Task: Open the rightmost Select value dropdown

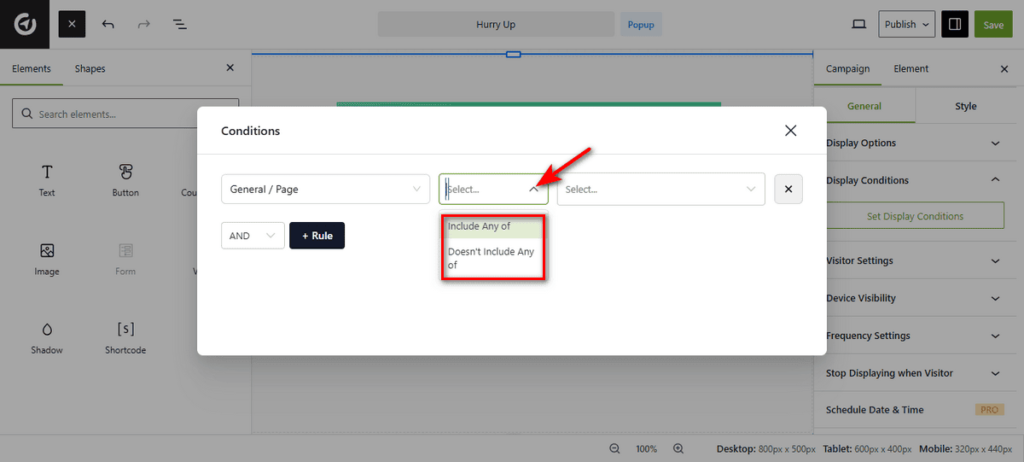Action: (660, 189)
